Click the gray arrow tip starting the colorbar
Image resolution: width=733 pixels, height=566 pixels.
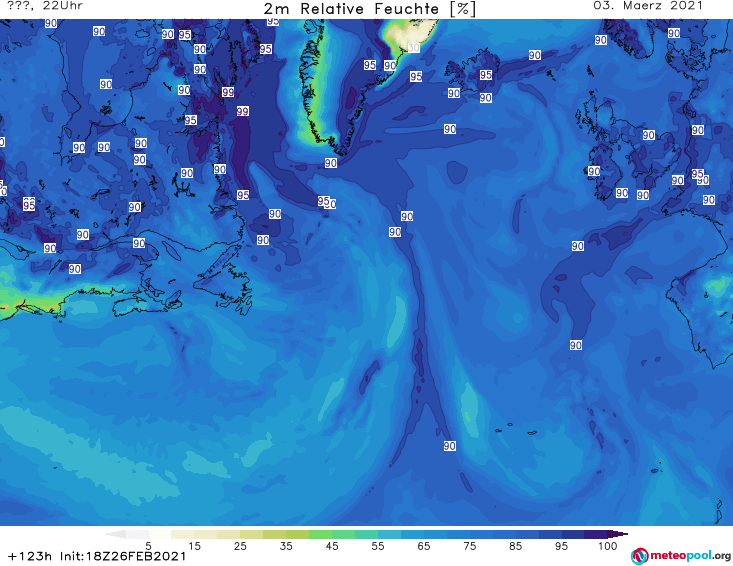pos(115,534)
